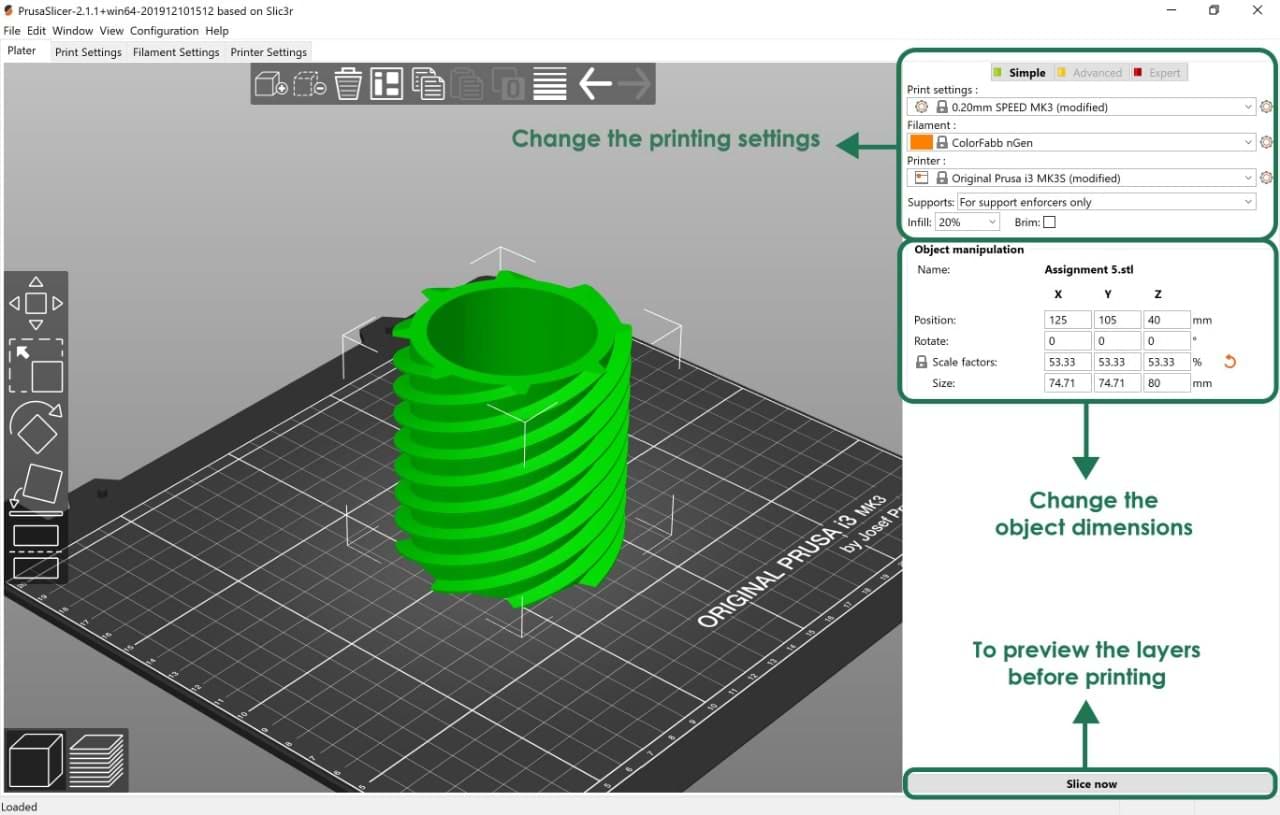
Task: Click the Delete object cube icon
Action: [x=309, y=85]
